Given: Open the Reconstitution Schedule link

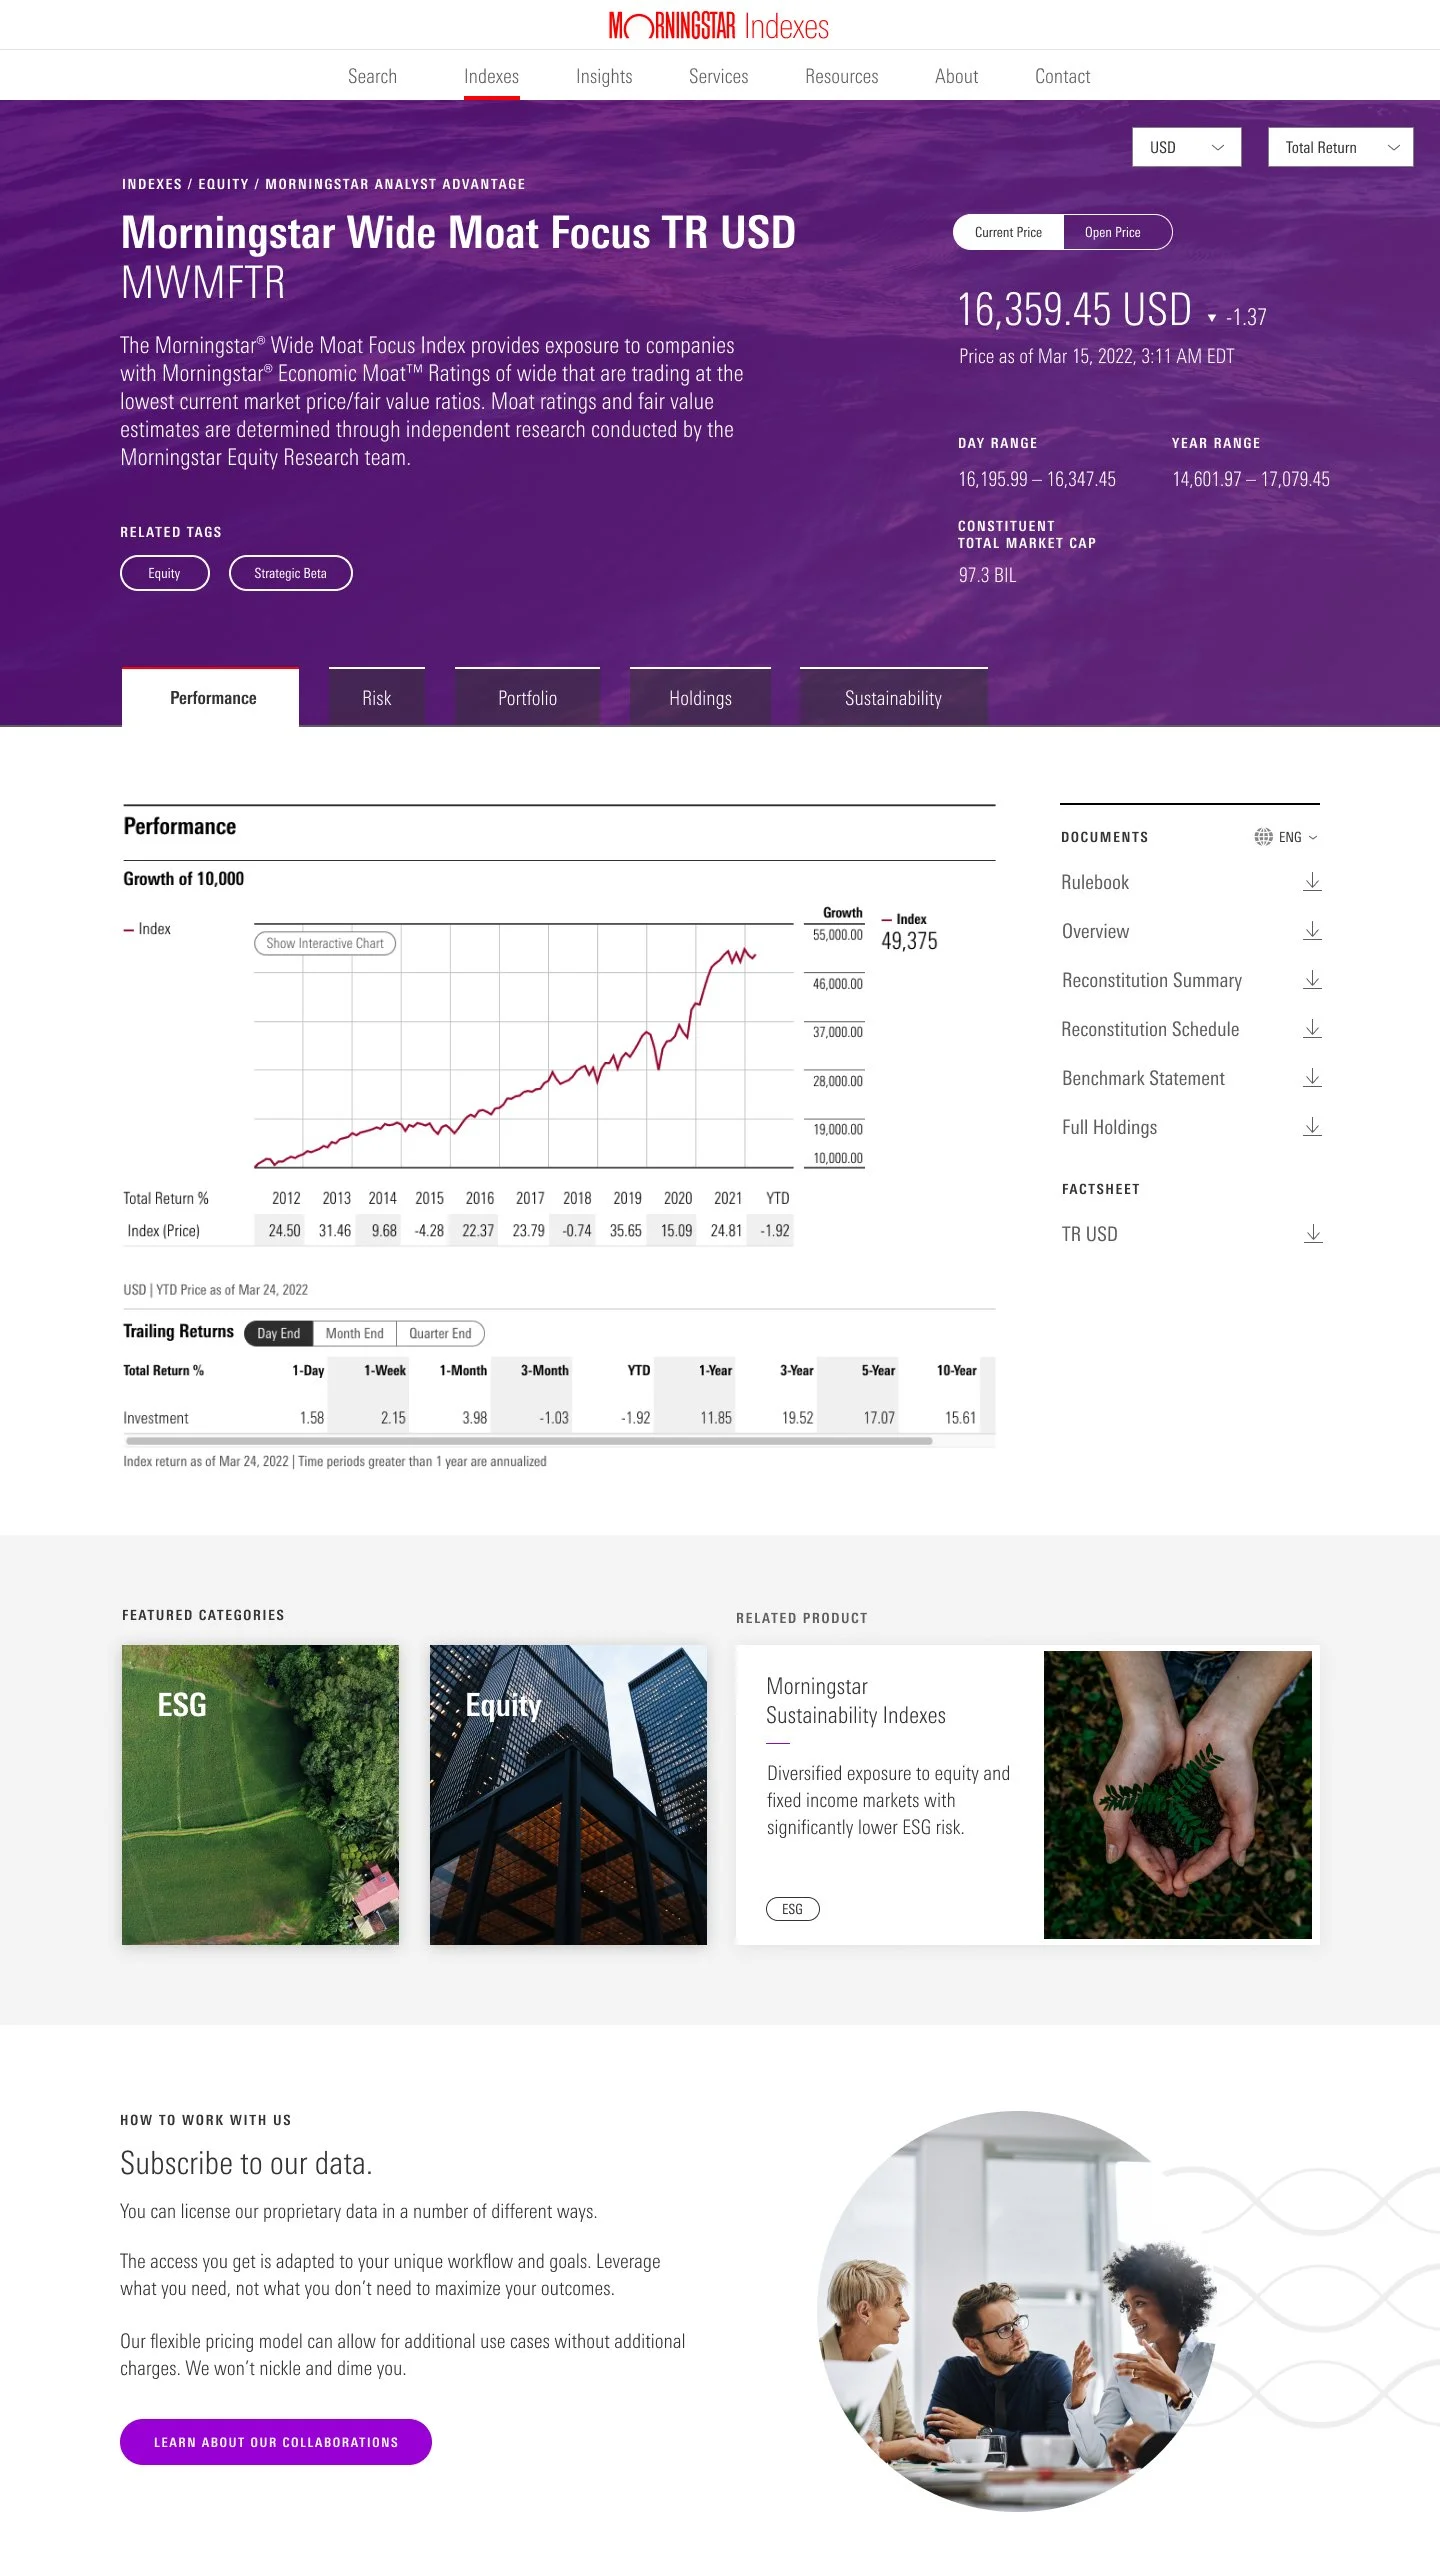Looking at the screenshot, I should (1150, 1029).
